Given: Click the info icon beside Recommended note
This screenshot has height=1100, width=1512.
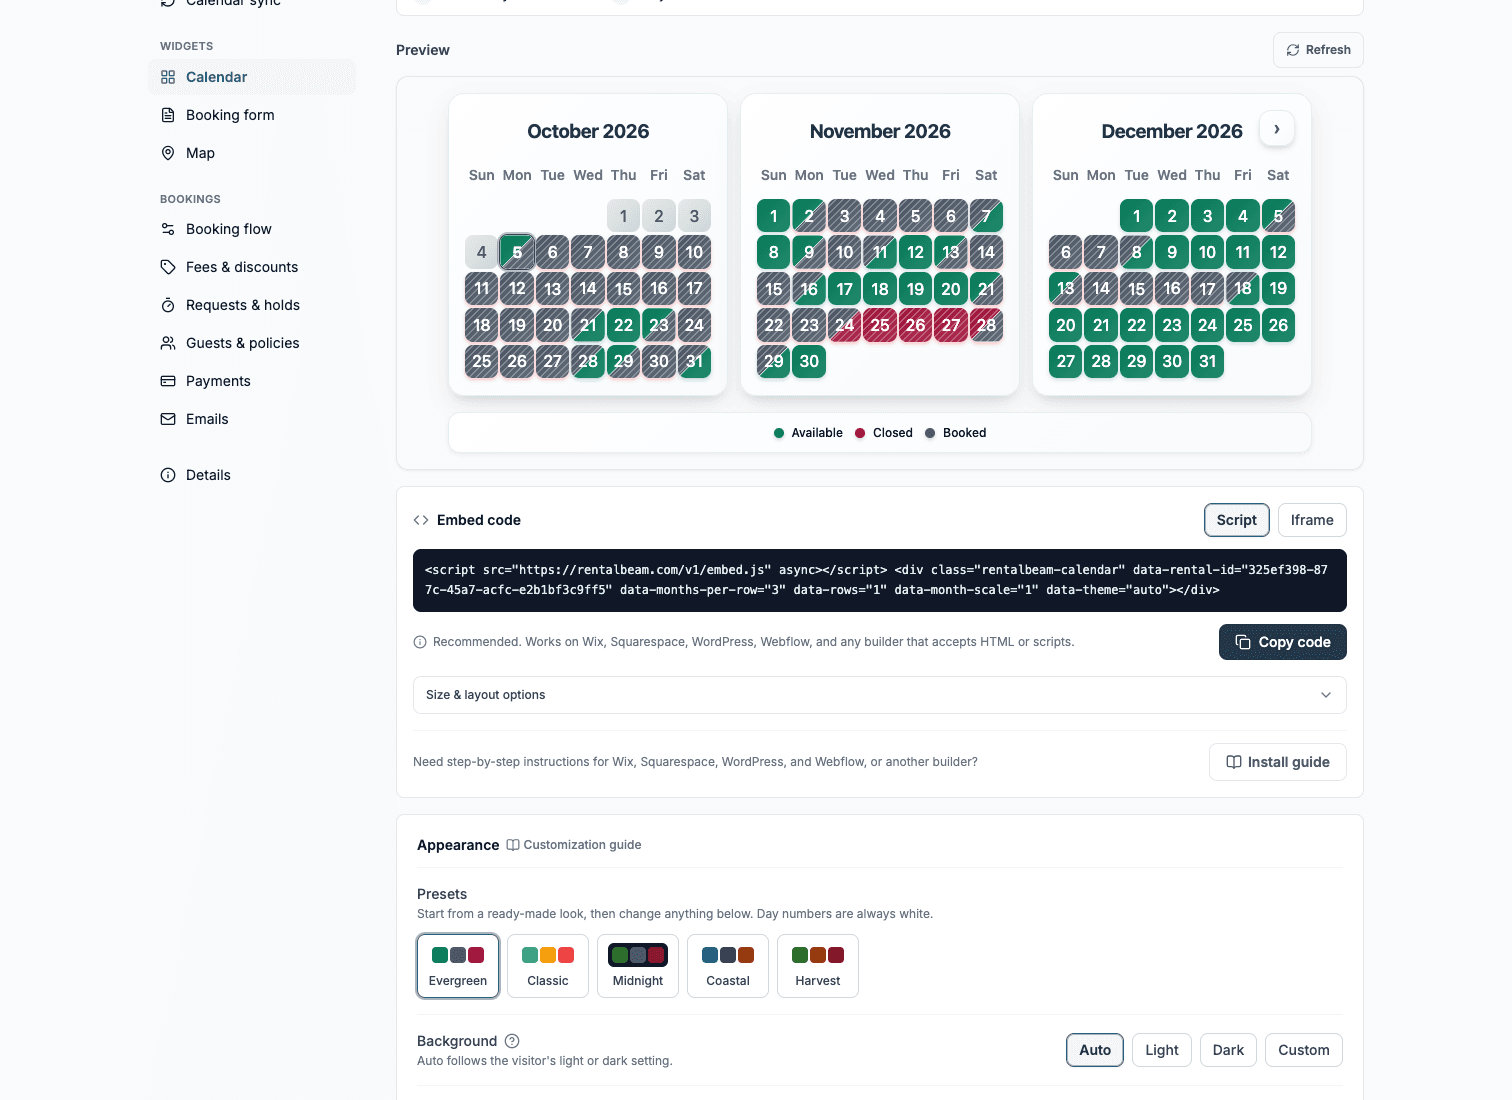Looking at the screenshot, I should pyautogui.click(x=420, y=642).
